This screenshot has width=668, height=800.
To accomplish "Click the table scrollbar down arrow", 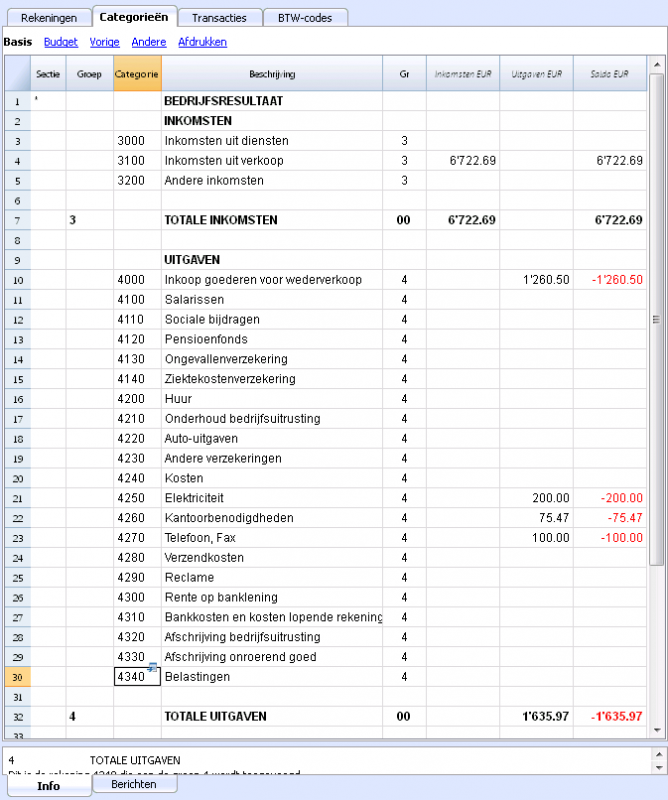I will 657,730.
